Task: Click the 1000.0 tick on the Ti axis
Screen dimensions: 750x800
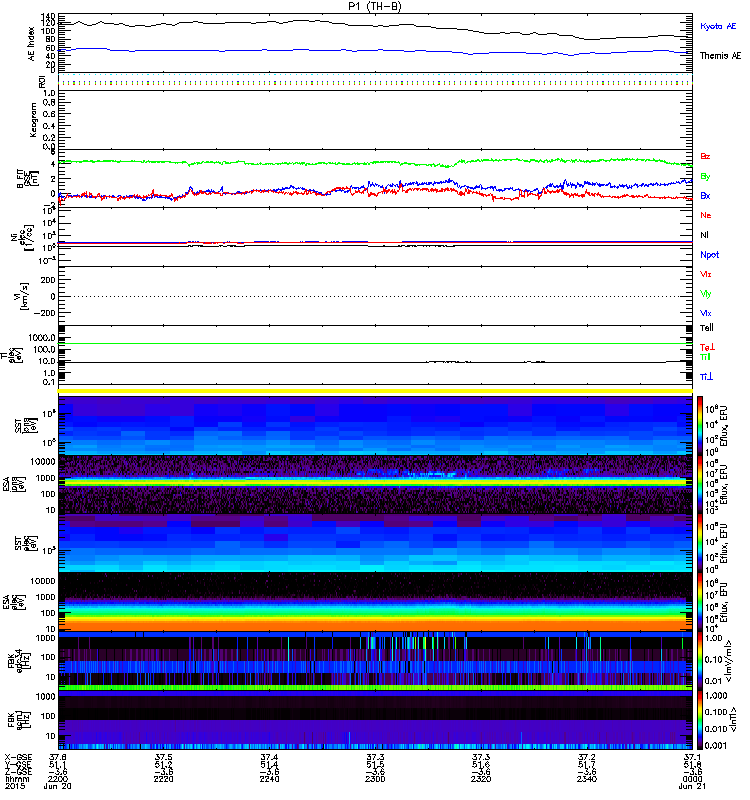Action: pos(42,338)
